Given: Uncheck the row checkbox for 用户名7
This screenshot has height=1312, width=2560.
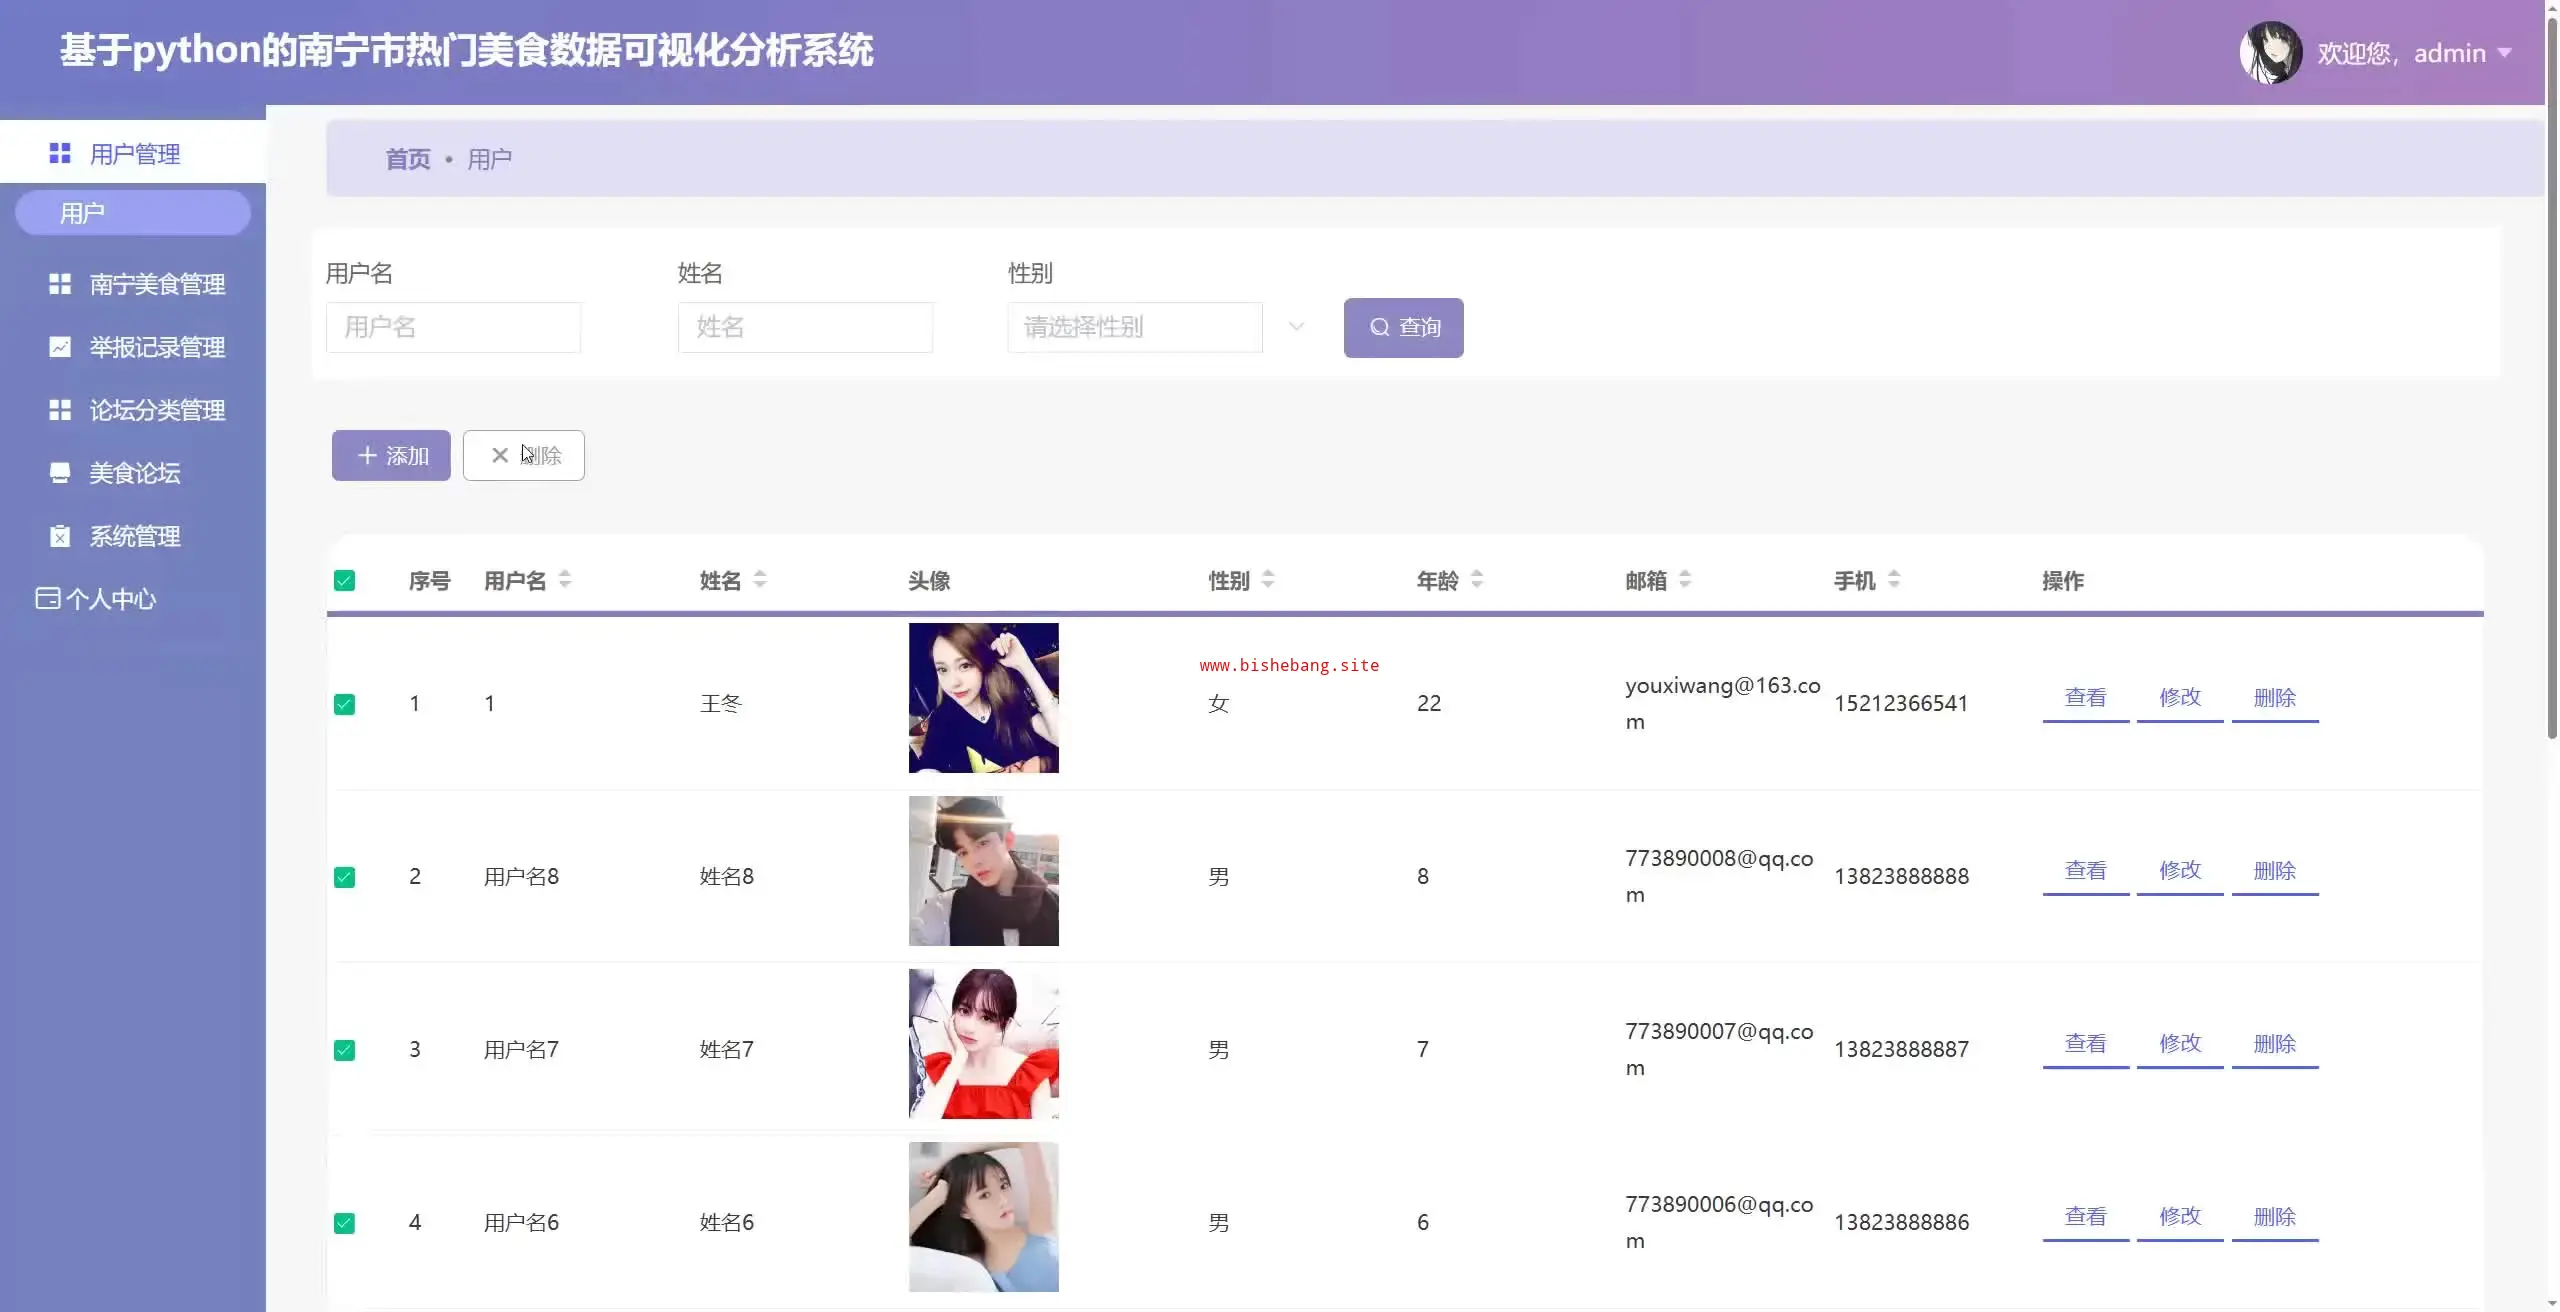Looking at the screenshot, I should click(x=345, y=1050).
